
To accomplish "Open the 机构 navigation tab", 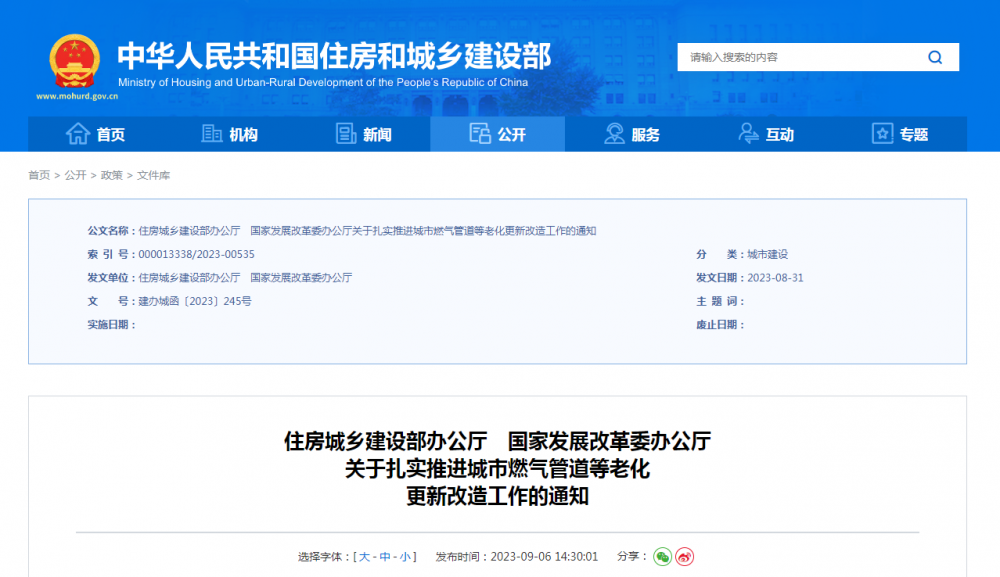I will click(230, 134).
